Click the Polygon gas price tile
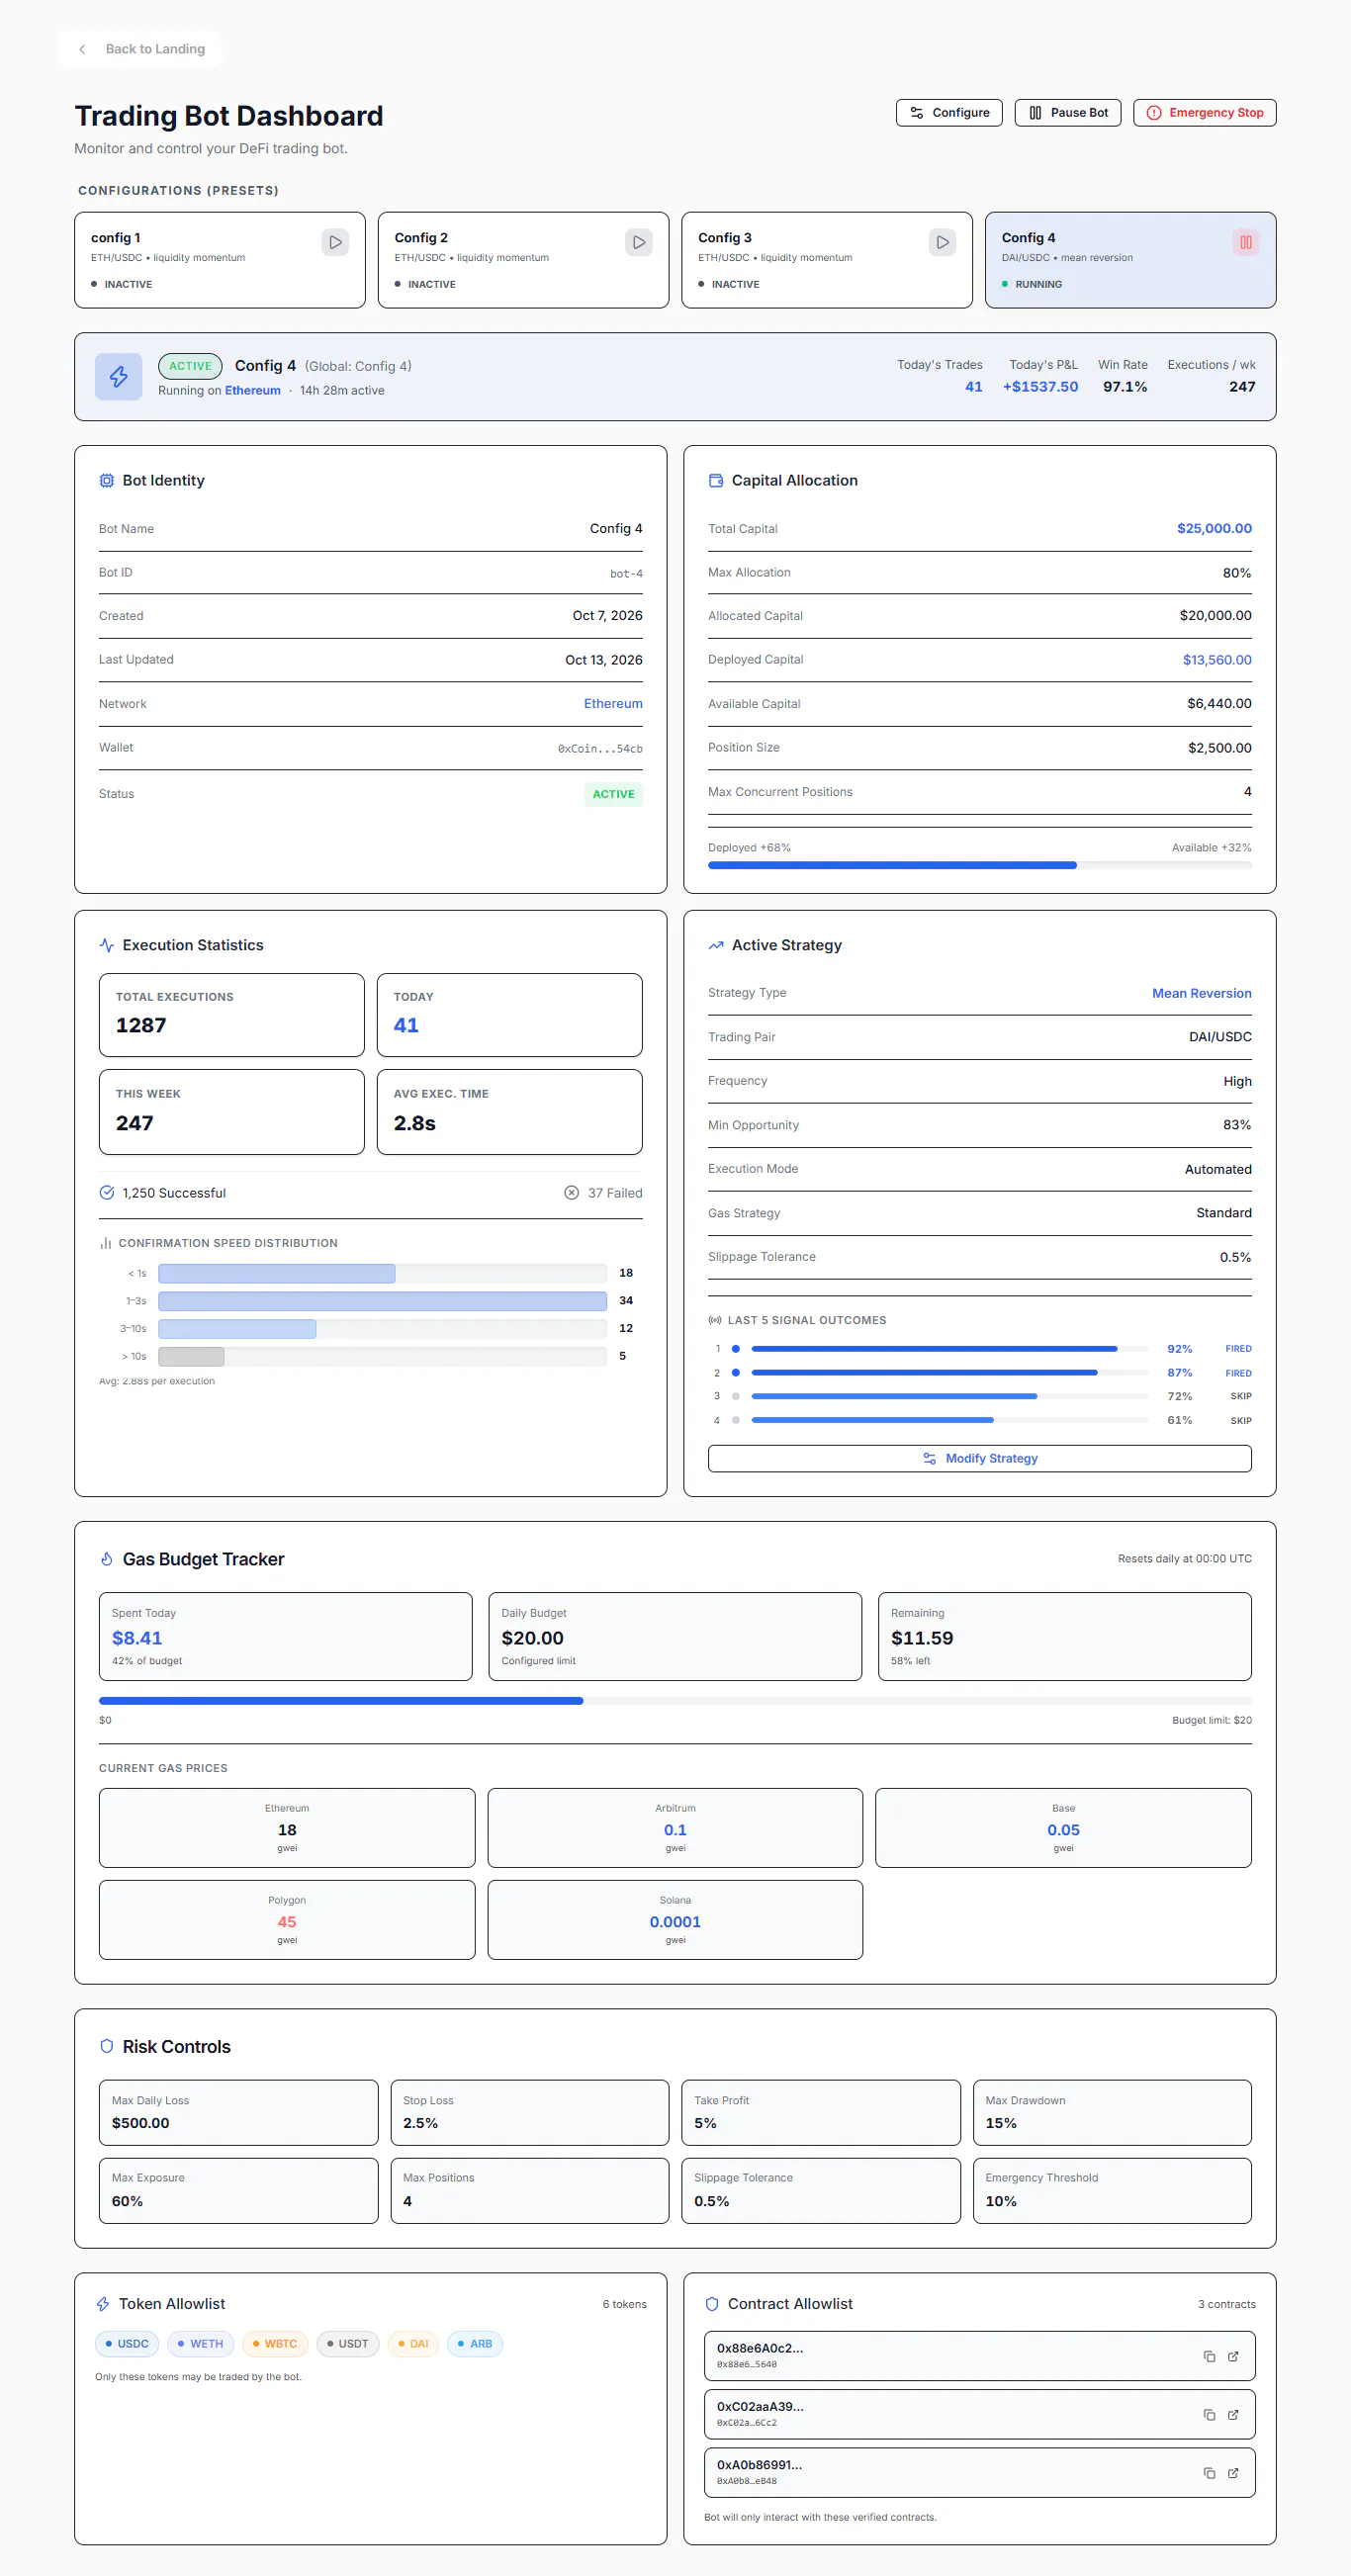 coord(287,1919)
